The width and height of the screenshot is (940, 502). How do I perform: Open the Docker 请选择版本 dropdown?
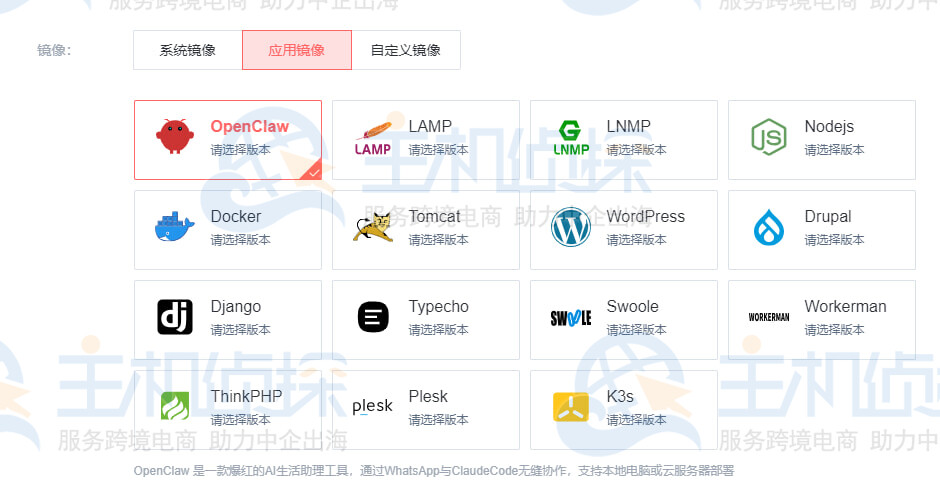240,240
